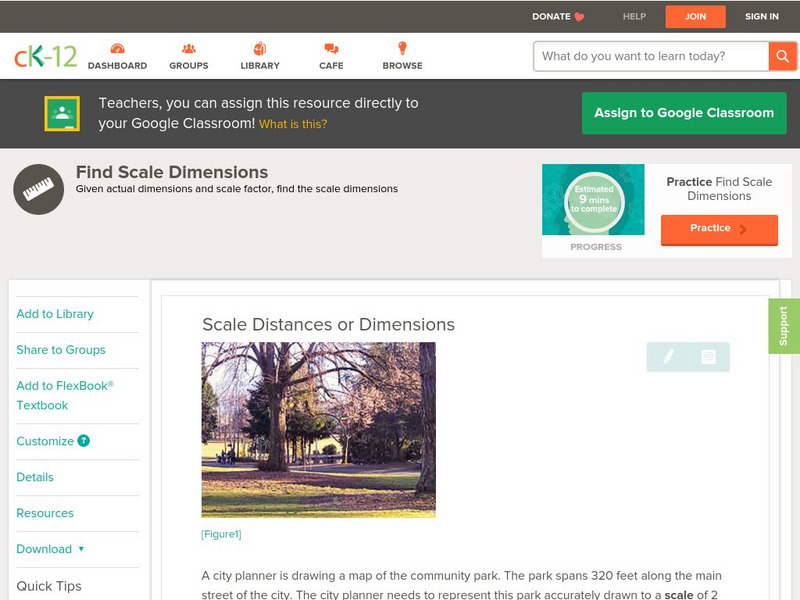Click the CK-12 logo

[45, 57]
